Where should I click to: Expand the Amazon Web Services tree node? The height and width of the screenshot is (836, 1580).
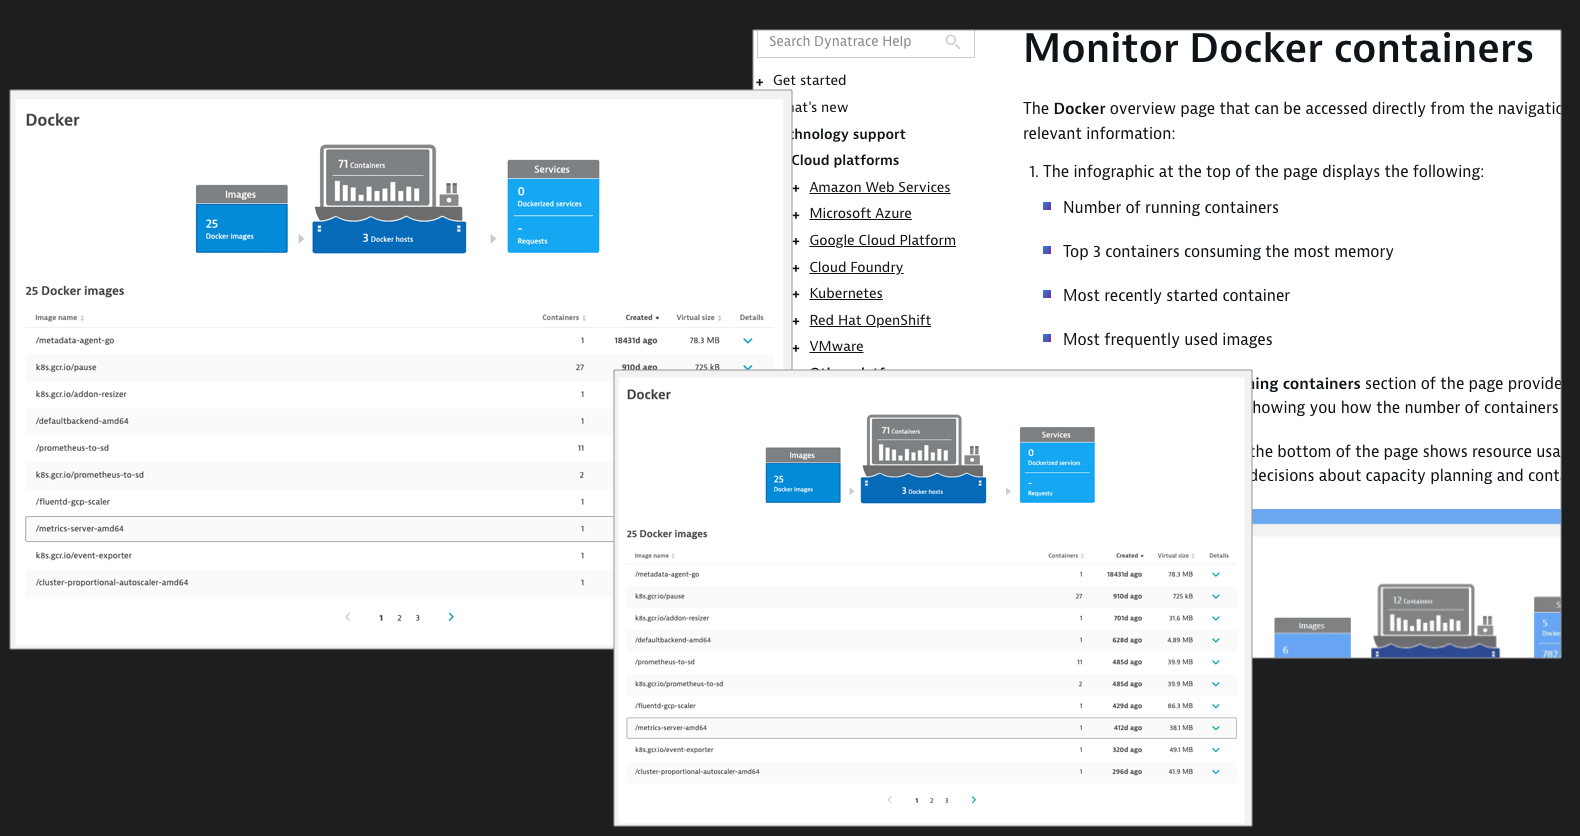pyautogui.click(x=796, y=188)
